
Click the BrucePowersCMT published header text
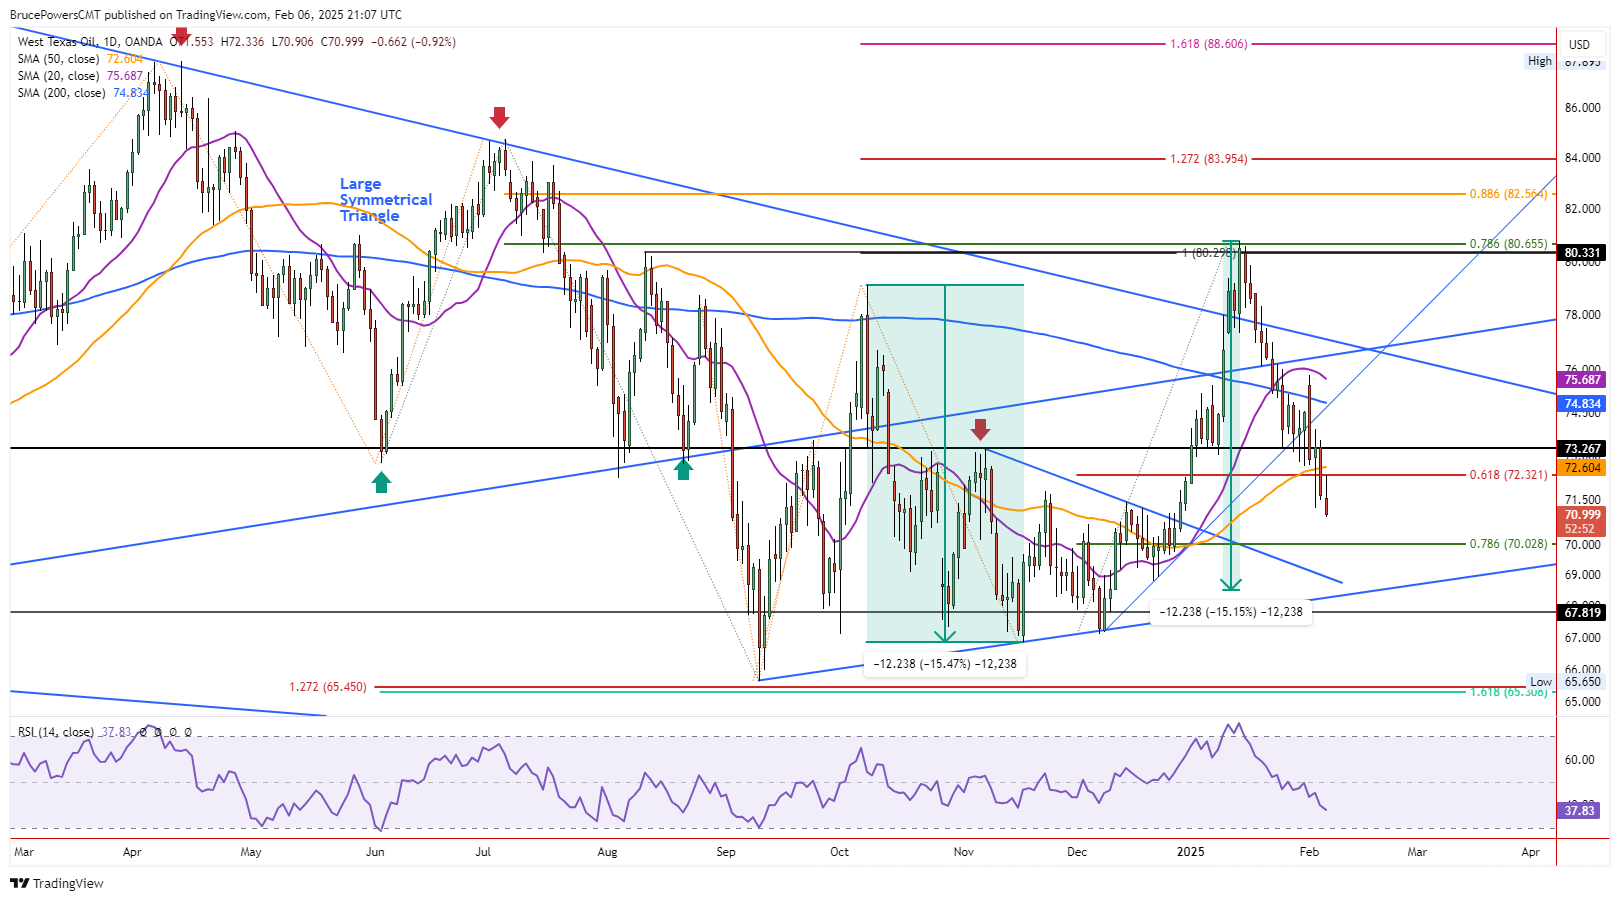(x=206, y=15)
